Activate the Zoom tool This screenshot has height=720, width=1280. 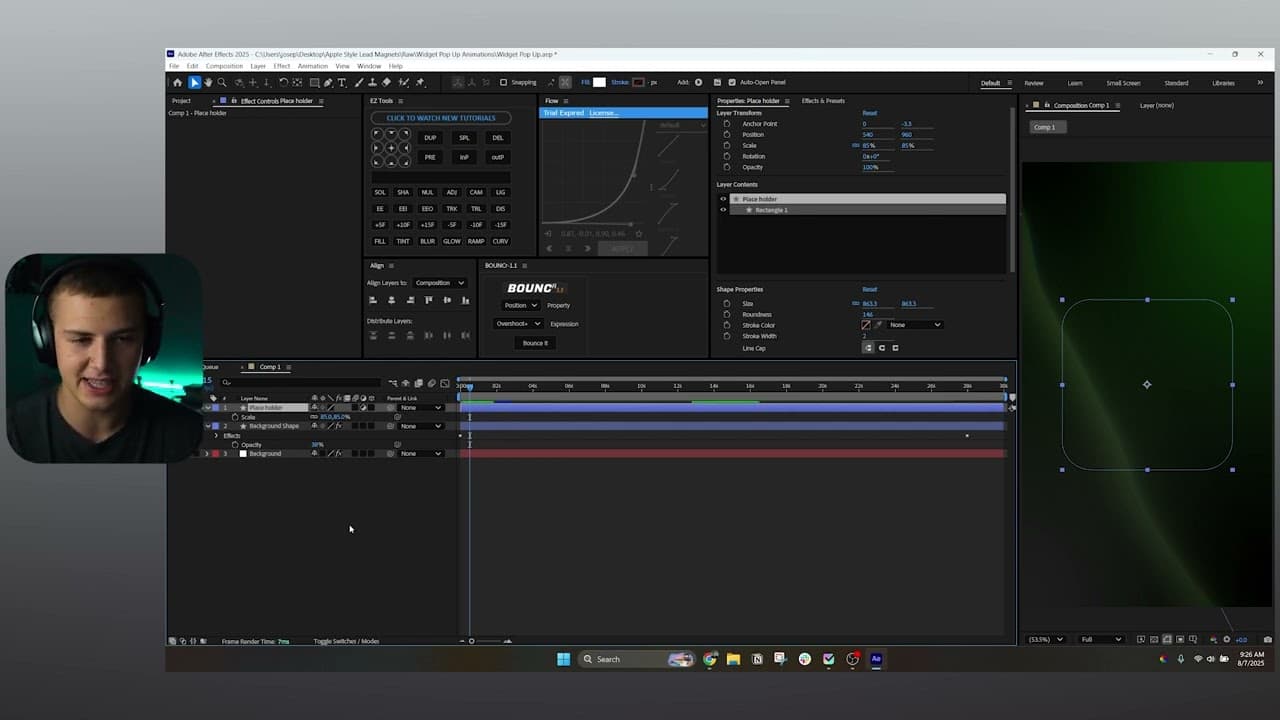pos(223,82)
